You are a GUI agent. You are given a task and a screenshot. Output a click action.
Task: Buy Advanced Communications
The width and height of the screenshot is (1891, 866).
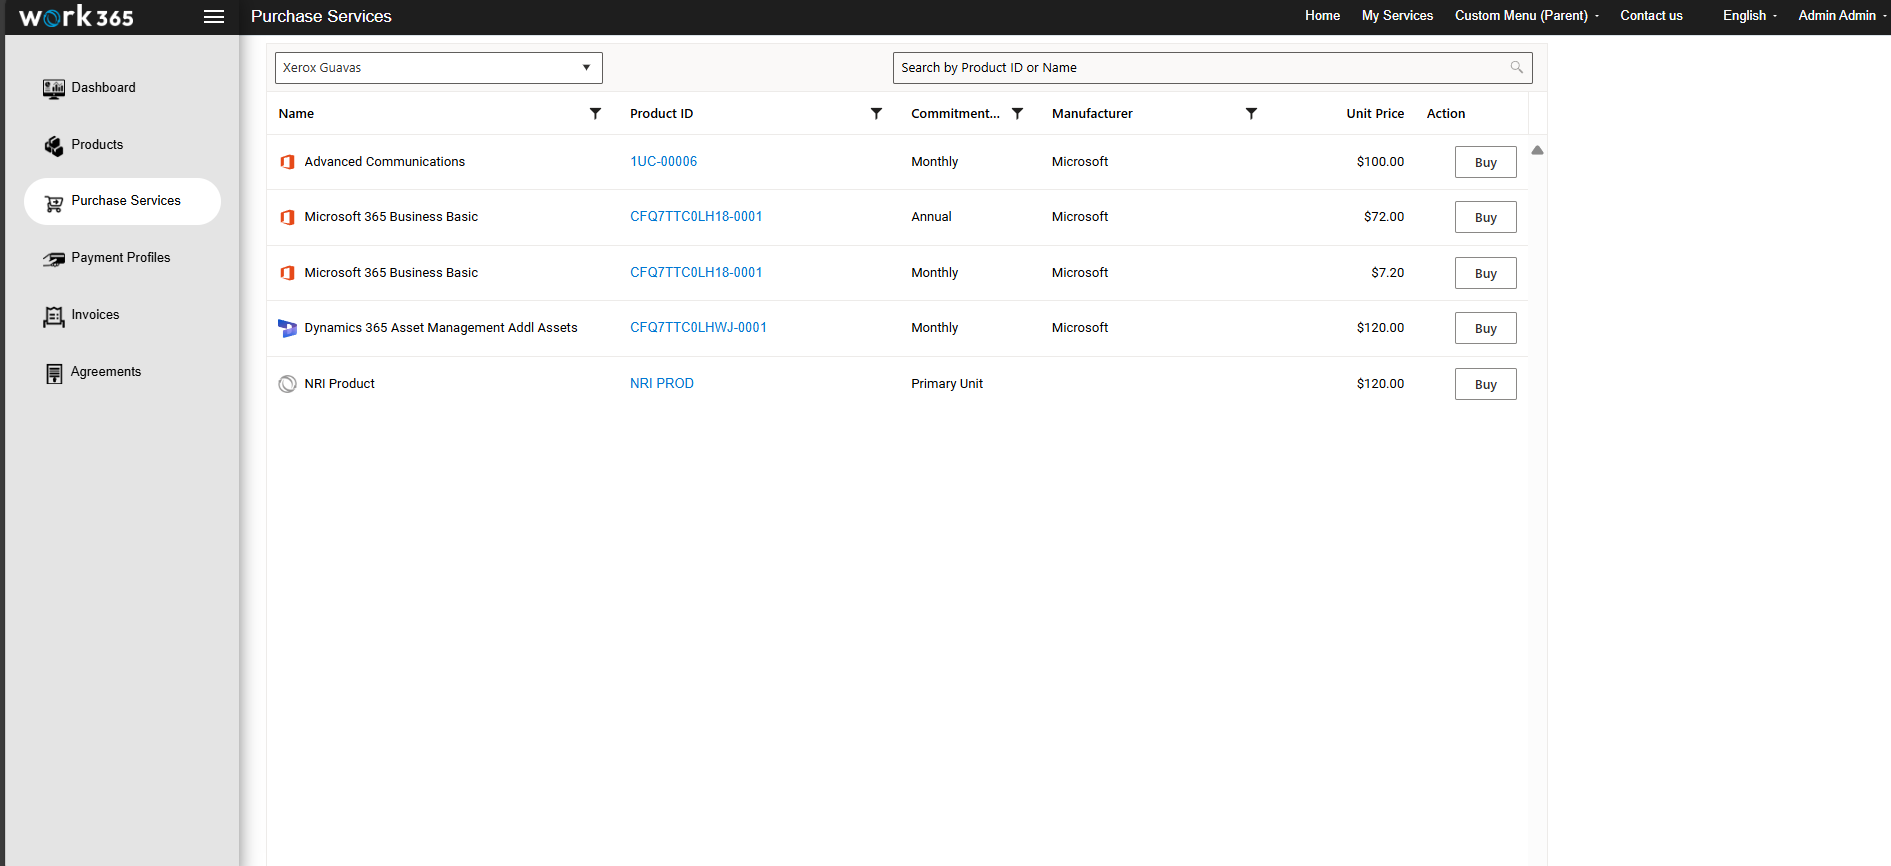[1485, 162]
